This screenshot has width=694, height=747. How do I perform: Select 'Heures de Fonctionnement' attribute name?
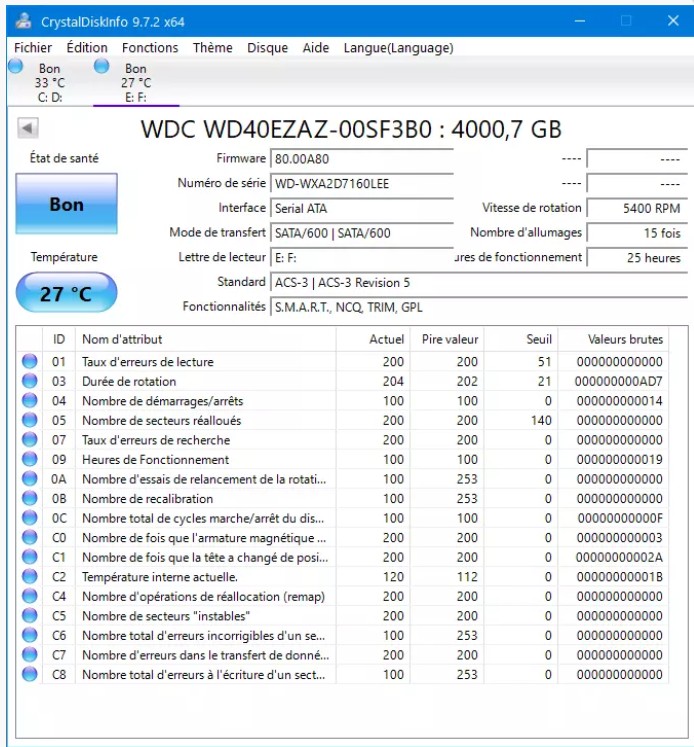pyautogui.click(x=155, y=459)
